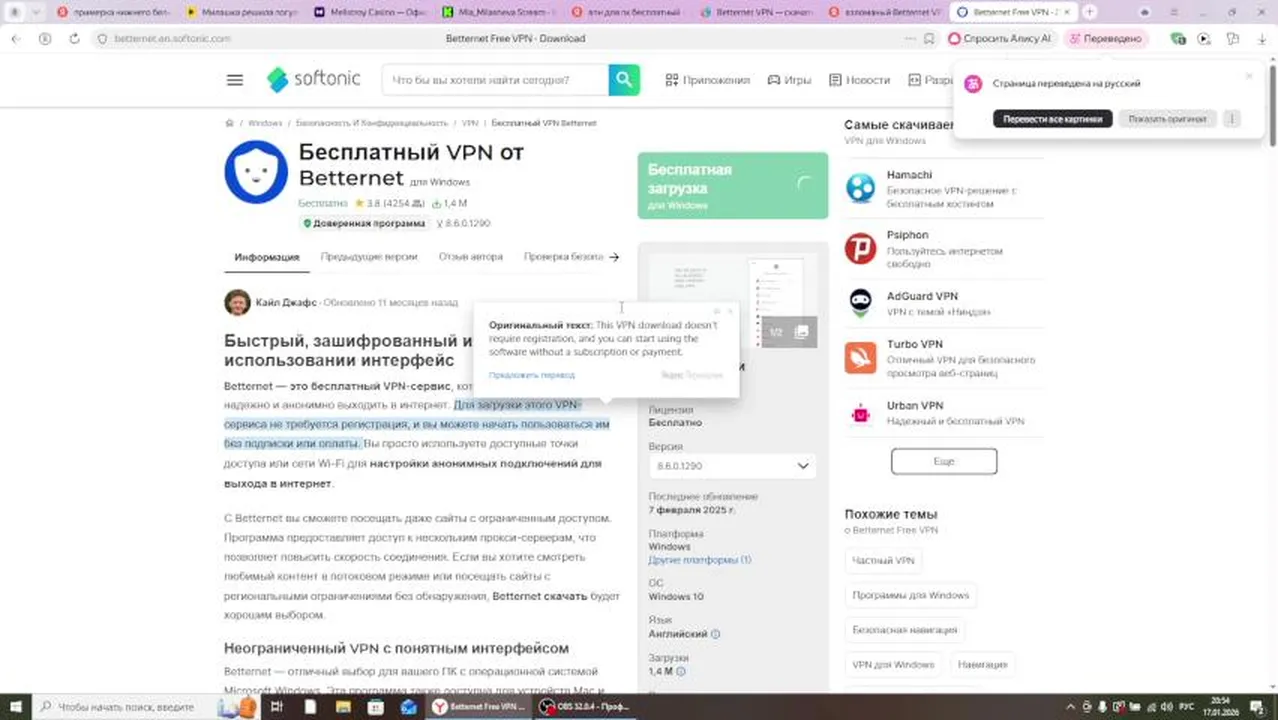Click the browser back arrow

(x=16, y=38)
